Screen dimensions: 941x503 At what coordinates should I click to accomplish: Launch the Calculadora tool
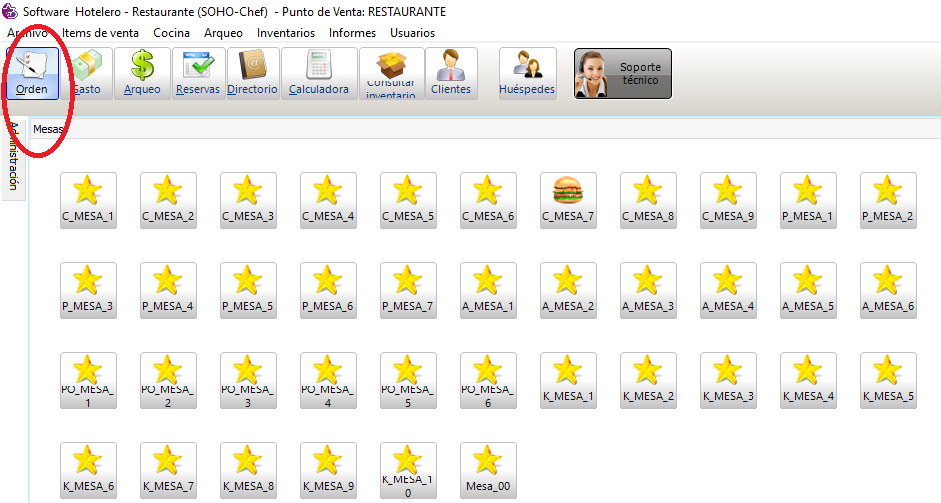click(x=319, y=73)
